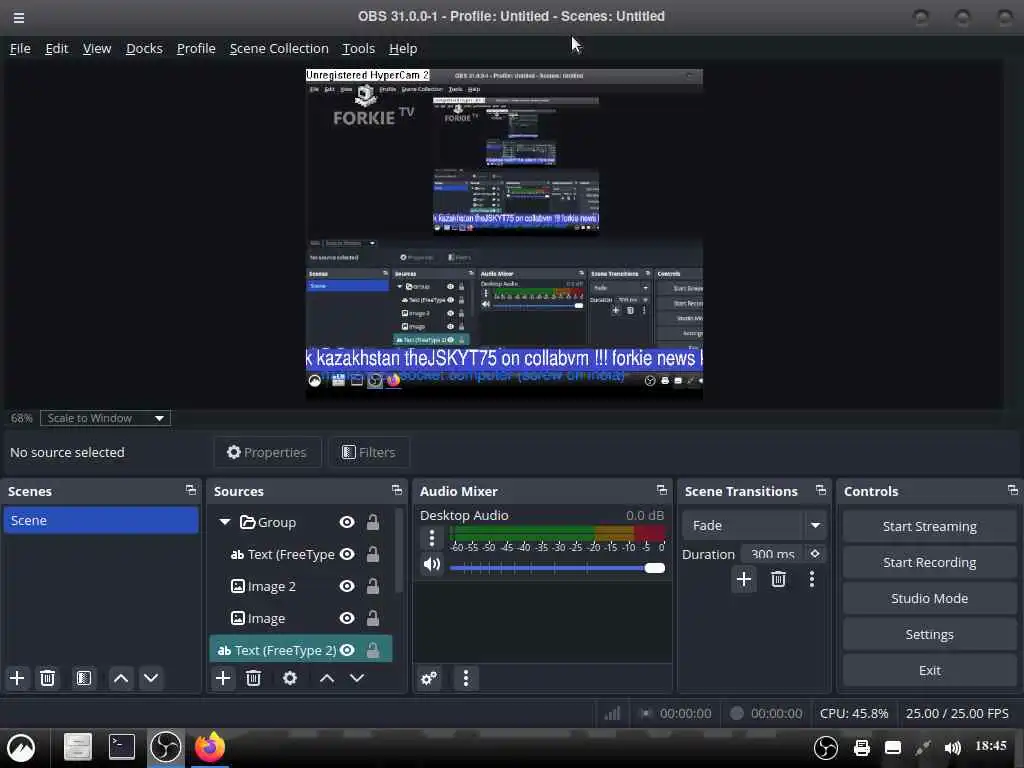
Task: Toggle lock on Image 2 source
Action: (372, 586)
